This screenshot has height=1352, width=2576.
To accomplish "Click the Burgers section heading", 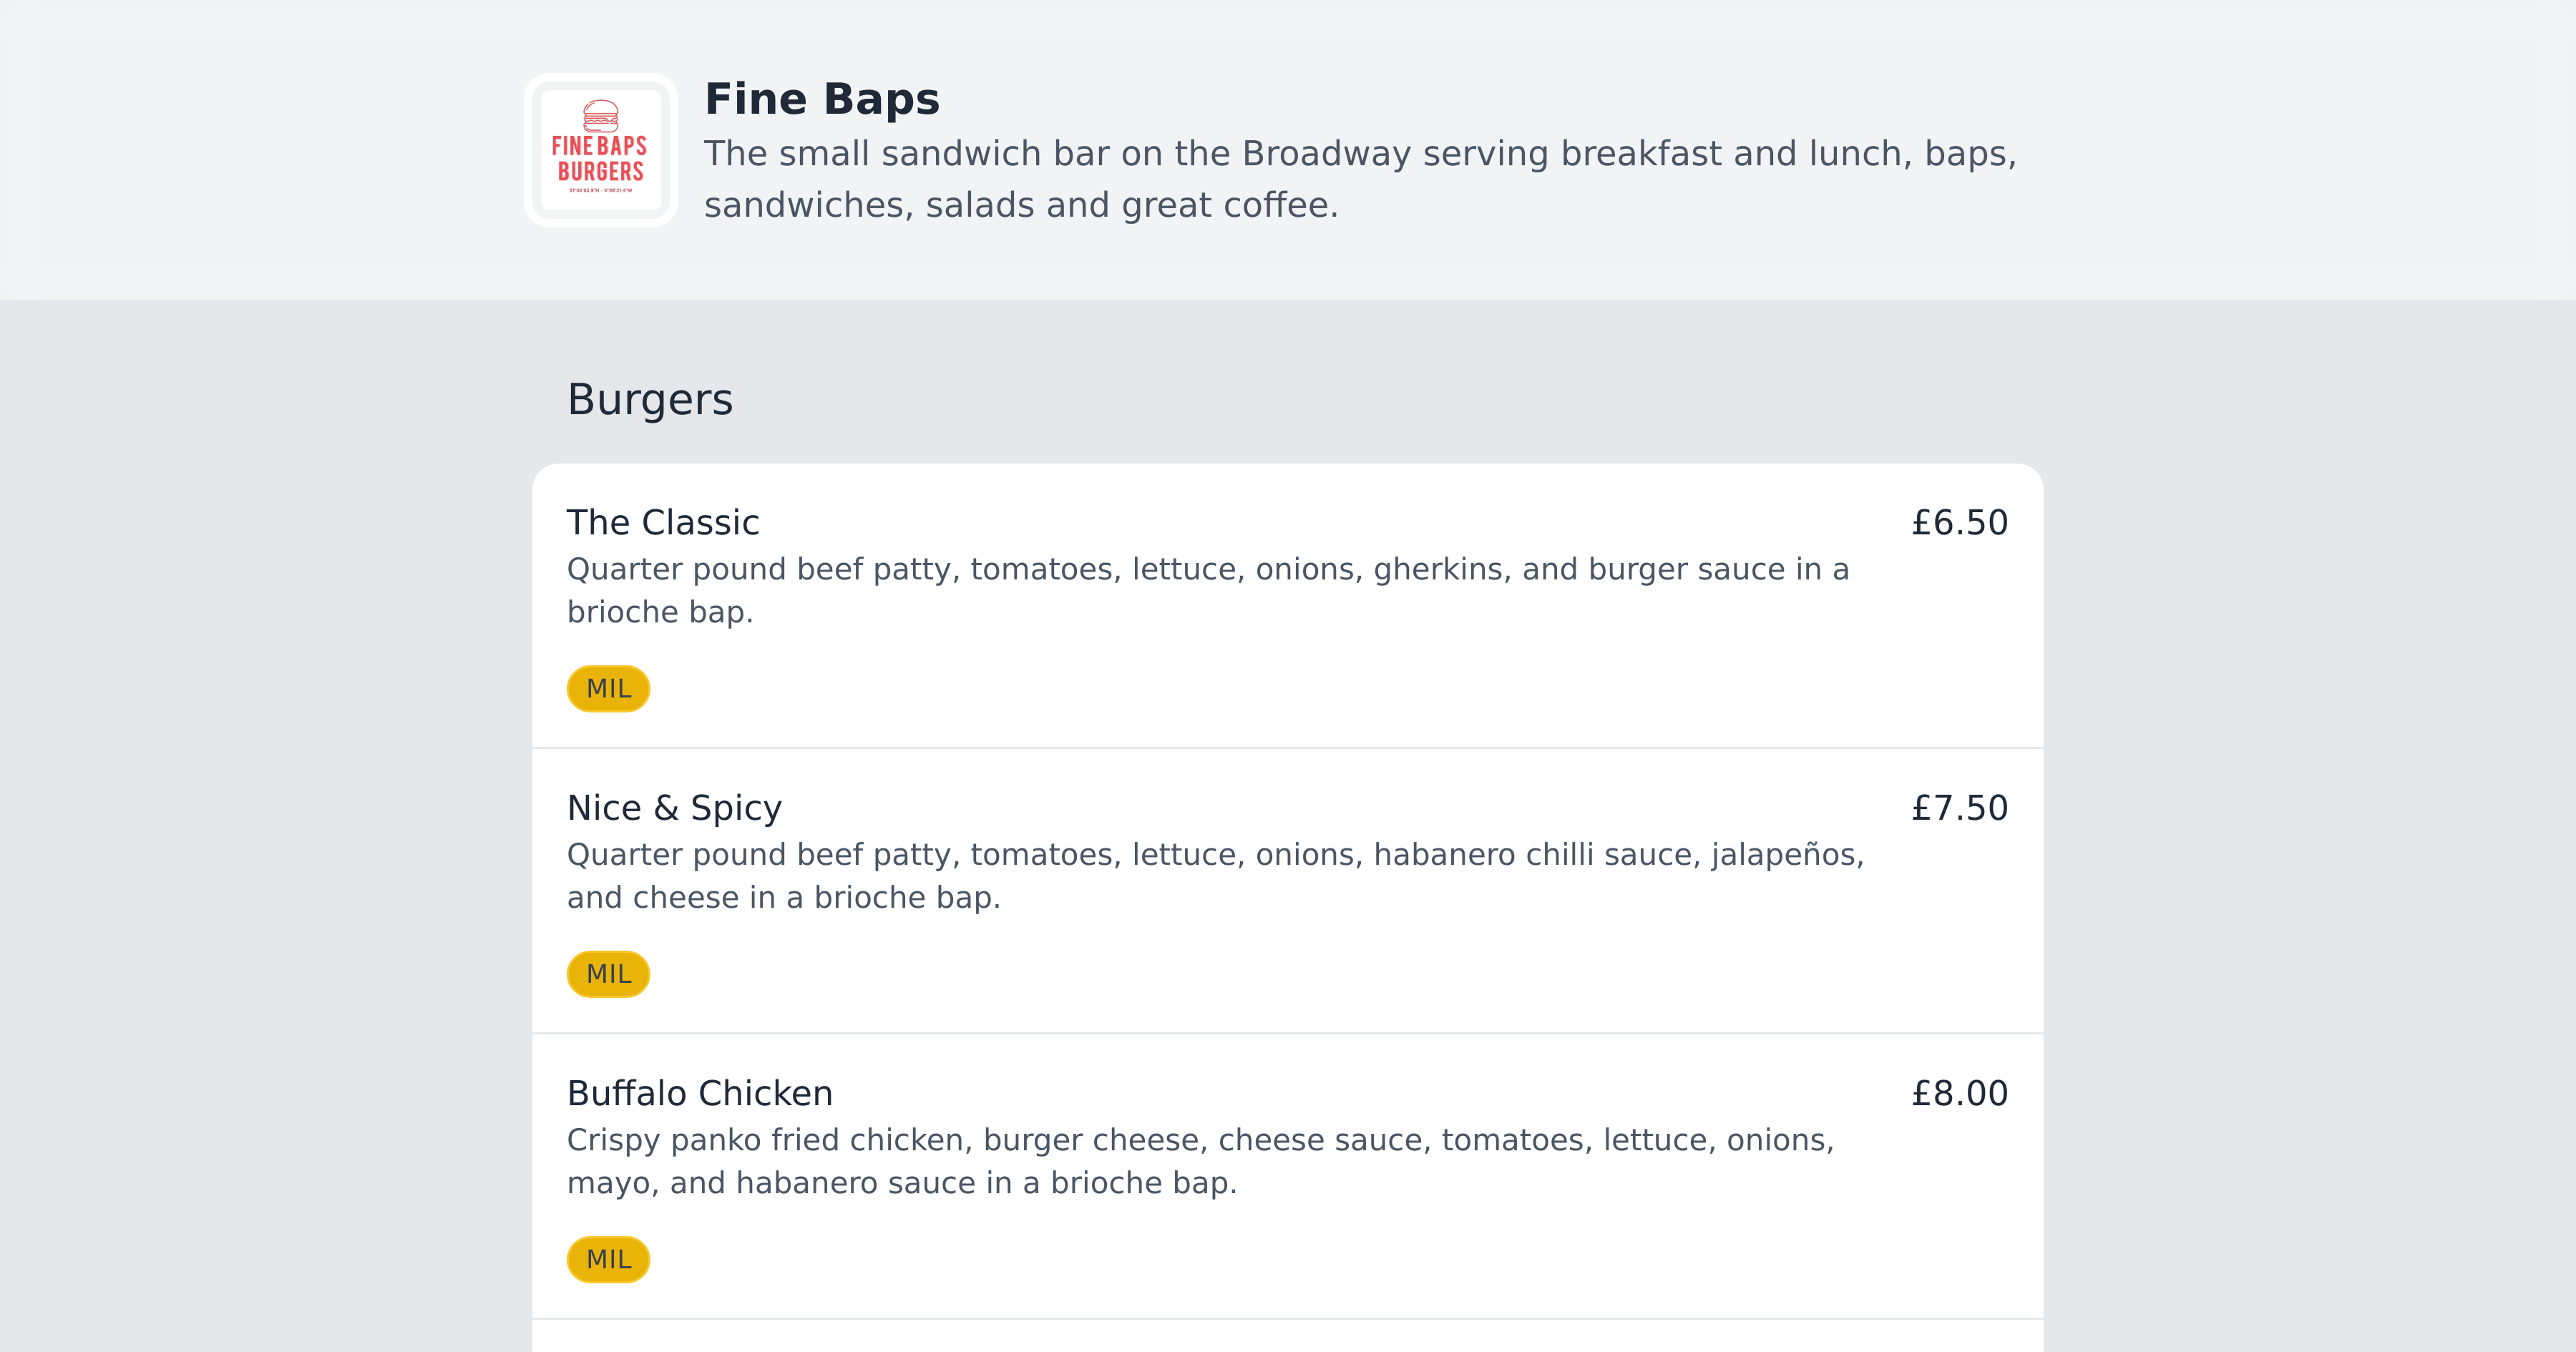I will [x=650, y=398].
